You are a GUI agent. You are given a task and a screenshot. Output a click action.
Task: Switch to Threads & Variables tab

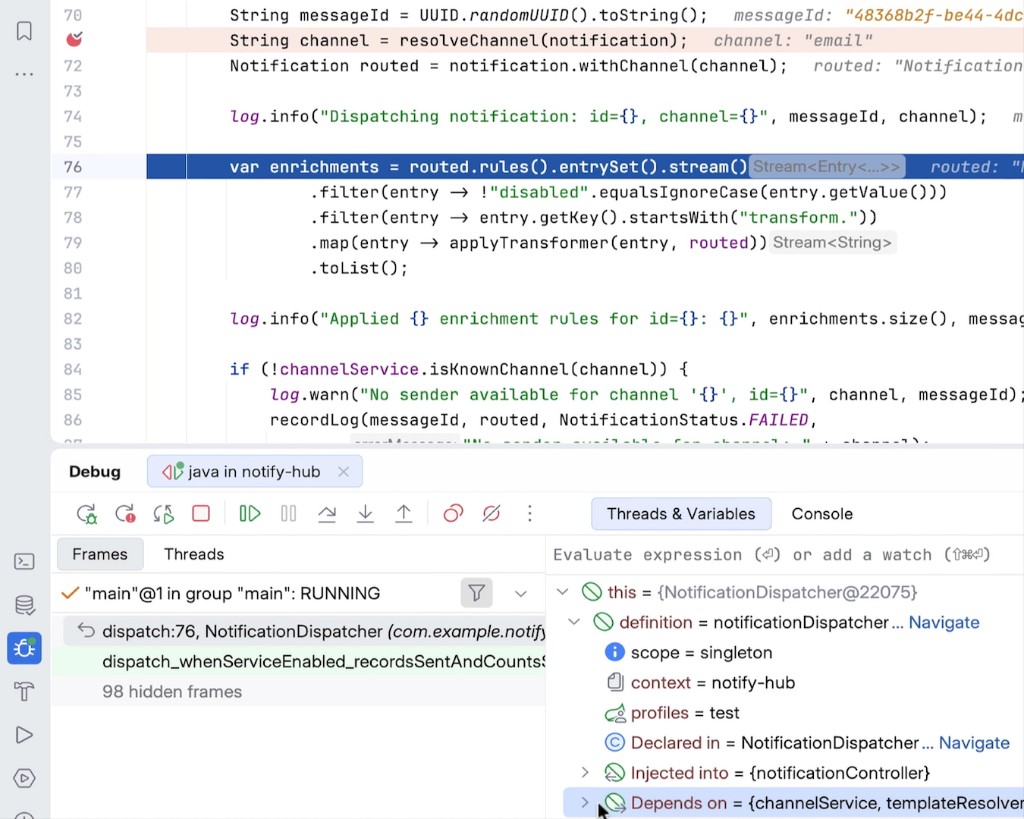pos(681,514)
